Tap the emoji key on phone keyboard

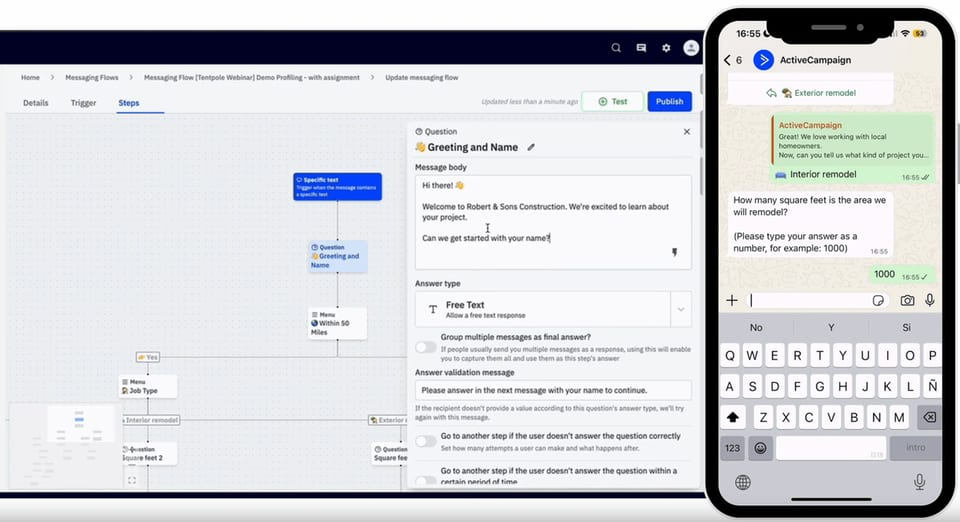(760, 448)
